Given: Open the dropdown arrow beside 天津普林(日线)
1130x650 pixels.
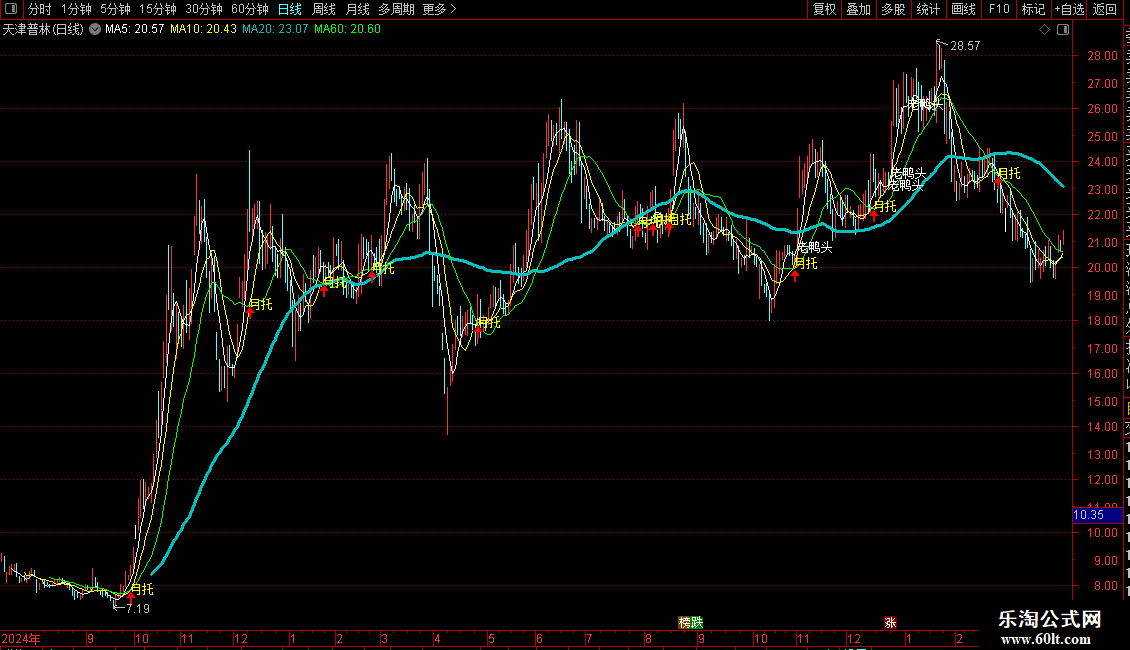Looking at the screenshot, I should [94, 30].
